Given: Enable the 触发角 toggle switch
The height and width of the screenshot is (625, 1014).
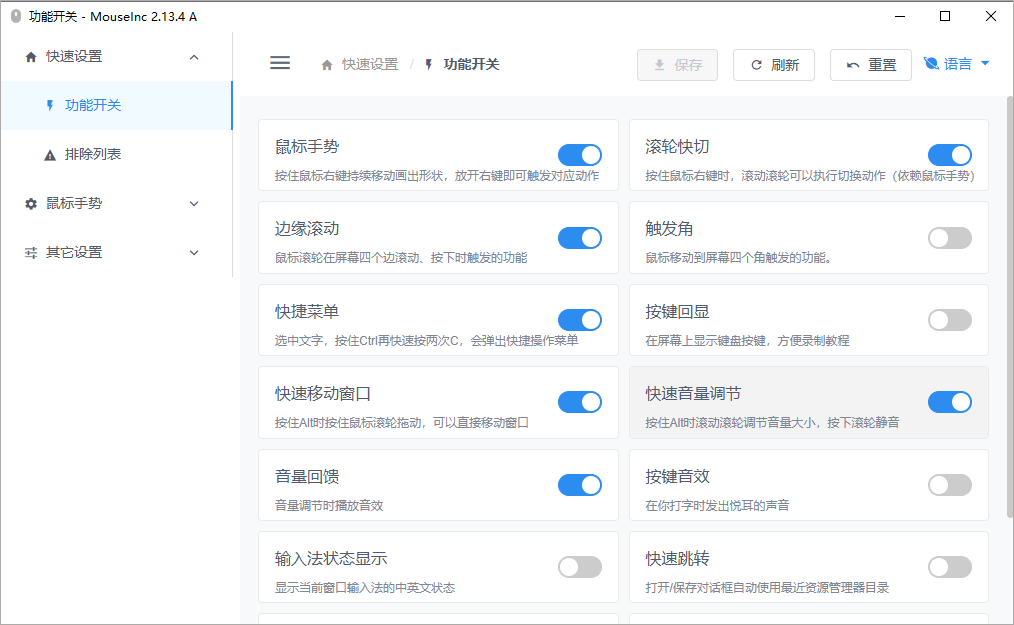Looking at the screenshot, I should [950, 238].
